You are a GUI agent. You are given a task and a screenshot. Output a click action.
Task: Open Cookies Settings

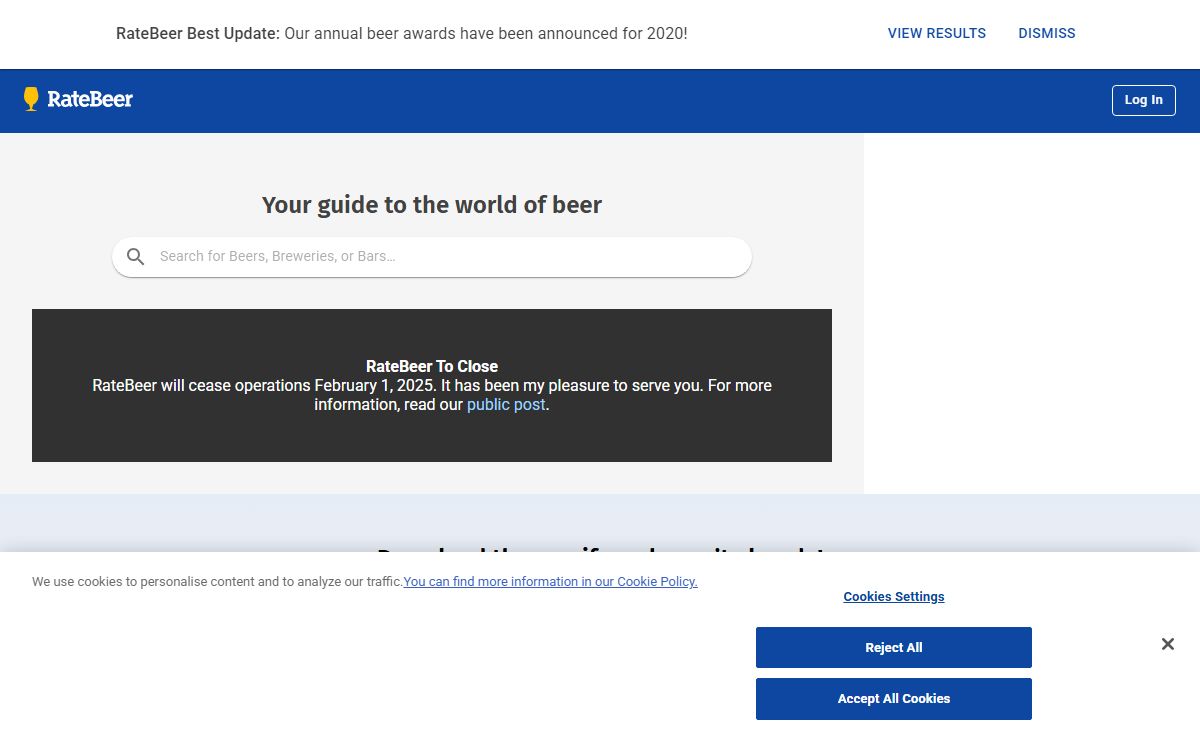click(893, 596)
